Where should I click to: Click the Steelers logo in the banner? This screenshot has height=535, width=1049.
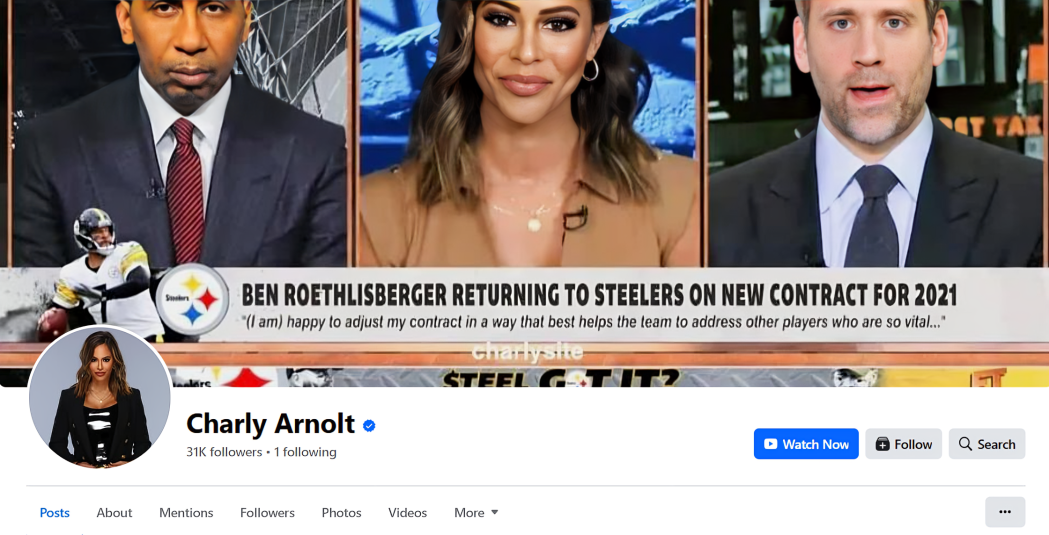point(193,300)
